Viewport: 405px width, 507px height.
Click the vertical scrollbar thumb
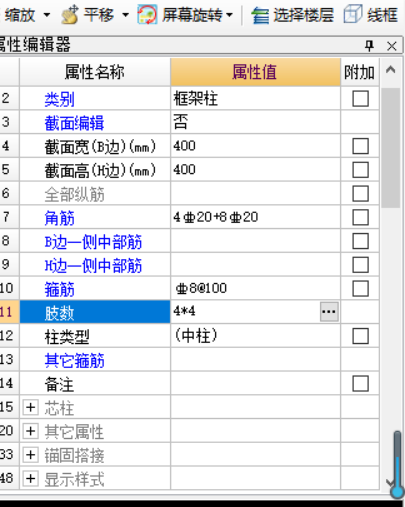(x=391, y=148)
